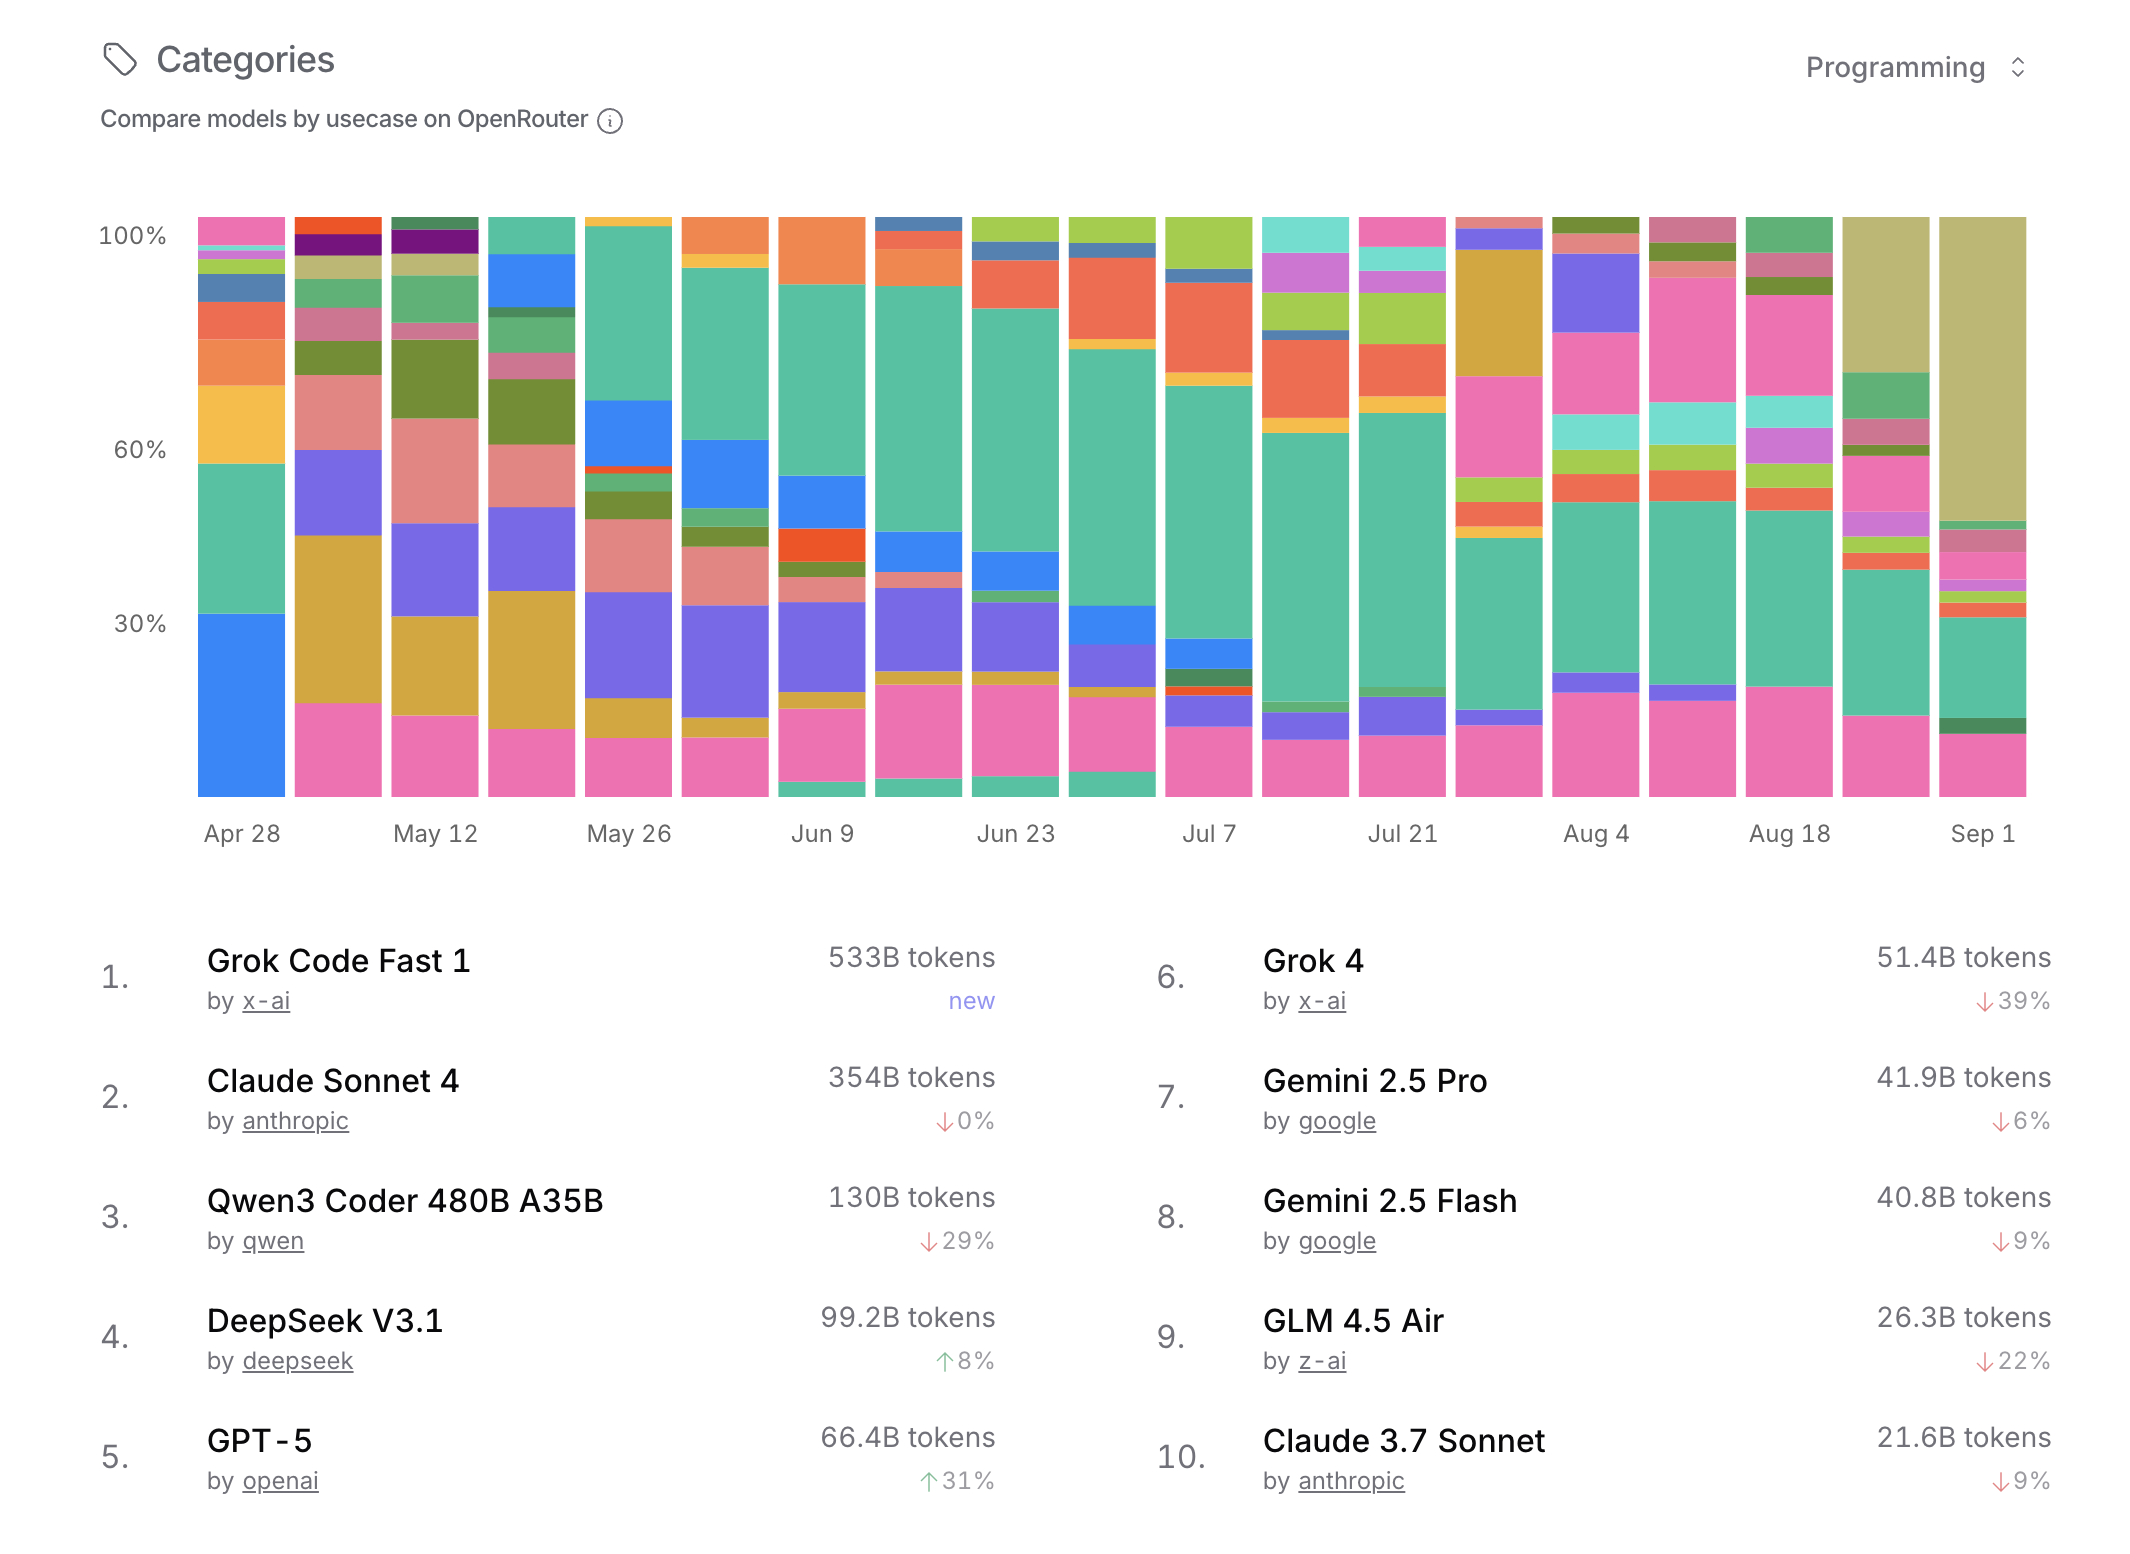
Task: Click the large khaki segment in Sep 1 bar
Action: pos(1982,370)
